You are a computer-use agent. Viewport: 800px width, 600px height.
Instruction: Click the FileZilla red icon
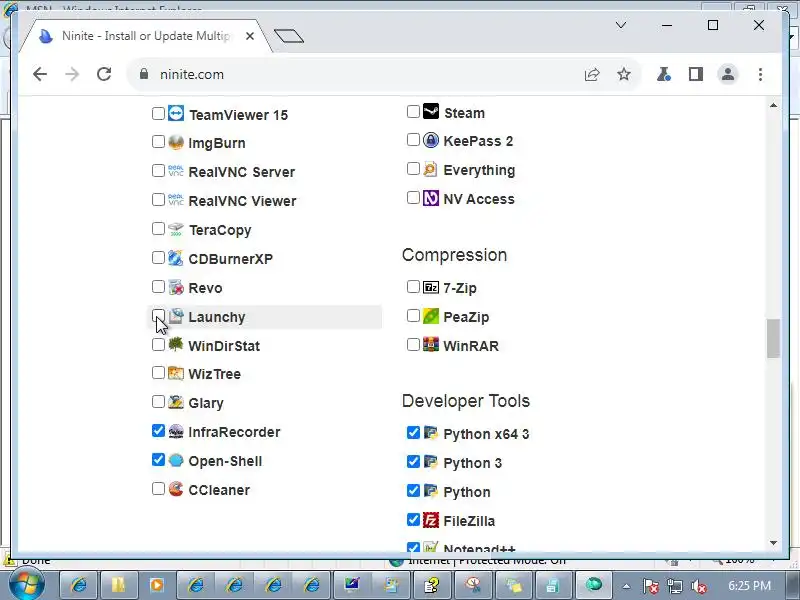click(x=431, y=520)
